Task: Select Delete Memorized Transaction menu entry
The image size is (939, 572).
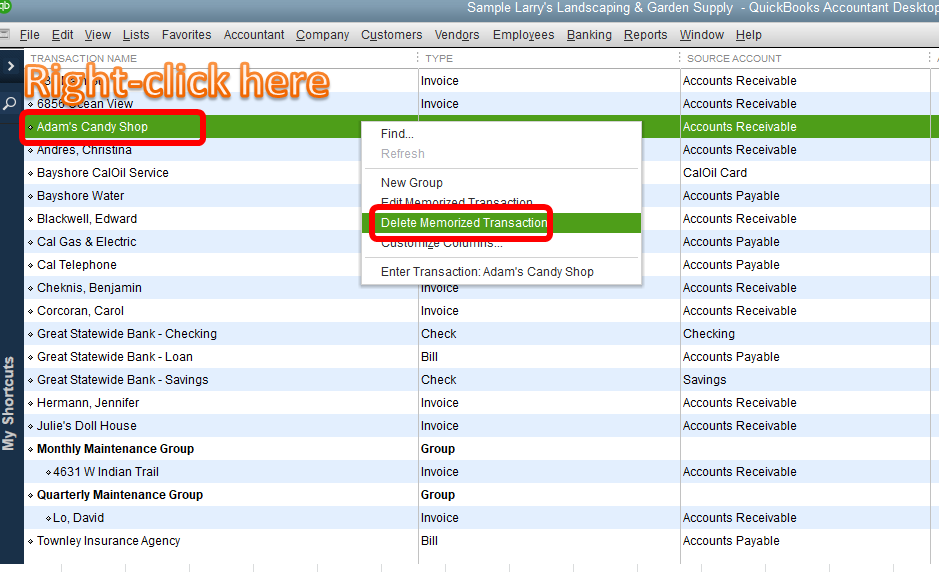Action: (x=501, y=223)
